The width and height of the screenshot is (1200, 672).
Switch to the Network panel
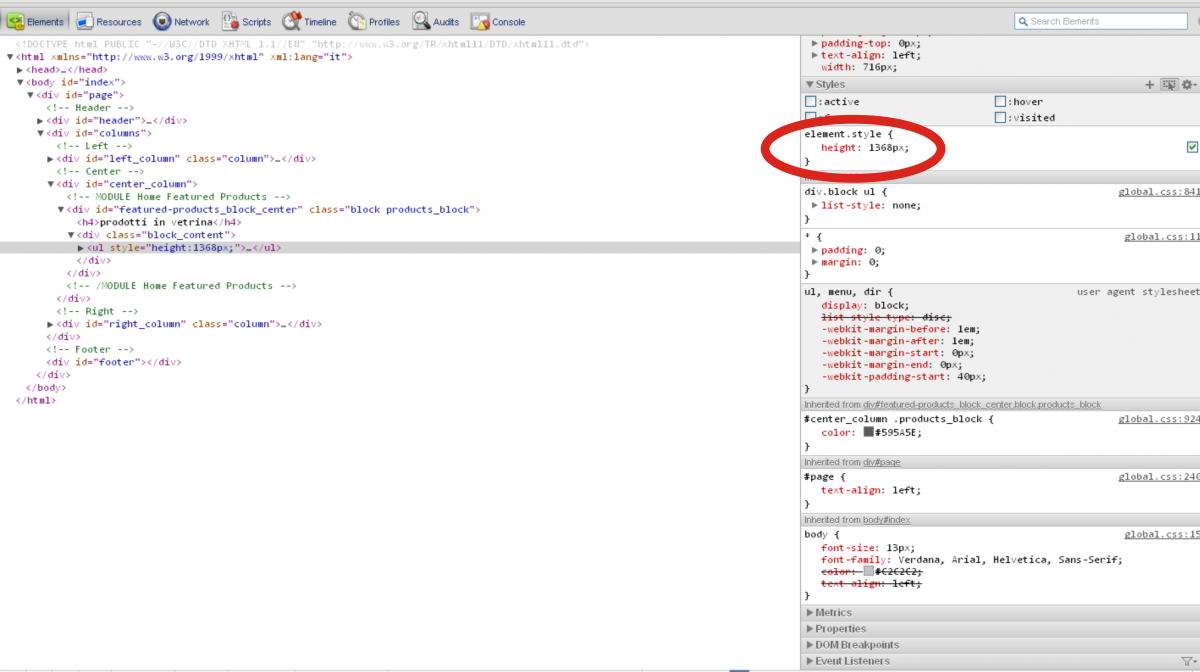pyautogui.click(x=181, y=21)
